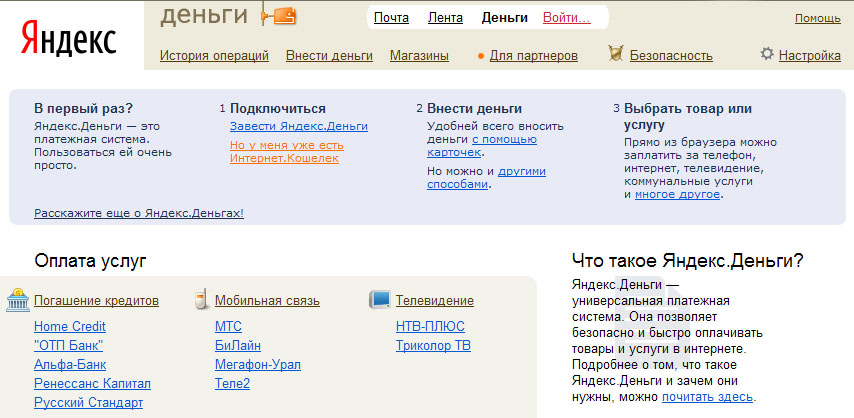The image size is (854, 418).
Task: Select the Деньги tab
Action: tap(504, 18)
